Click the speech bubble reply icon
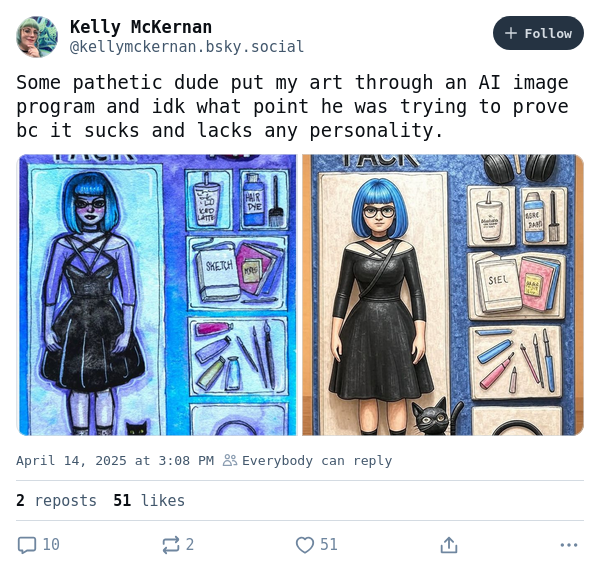Image resolution: width=600 pixels, height=571 pixels. (x=27, y=545)
